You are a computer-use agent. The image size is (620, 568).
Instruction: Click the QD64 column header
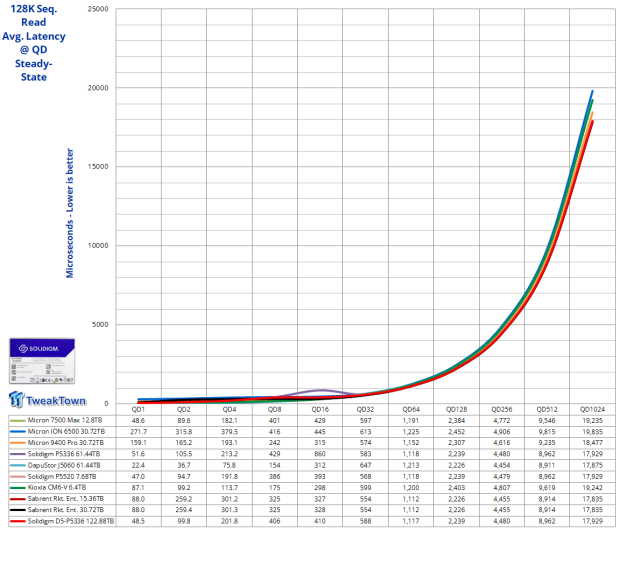(411, 409)
